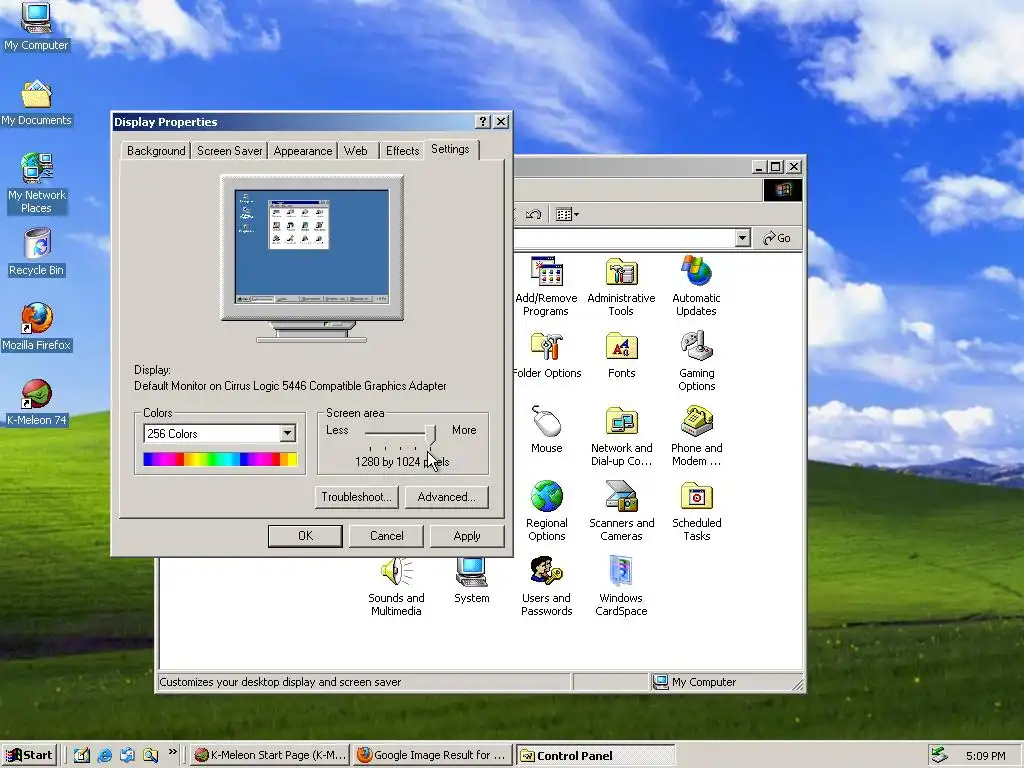Open the Mouse settings icon
This screenshot has width=1024, height=768.
(x=547, y=430)
